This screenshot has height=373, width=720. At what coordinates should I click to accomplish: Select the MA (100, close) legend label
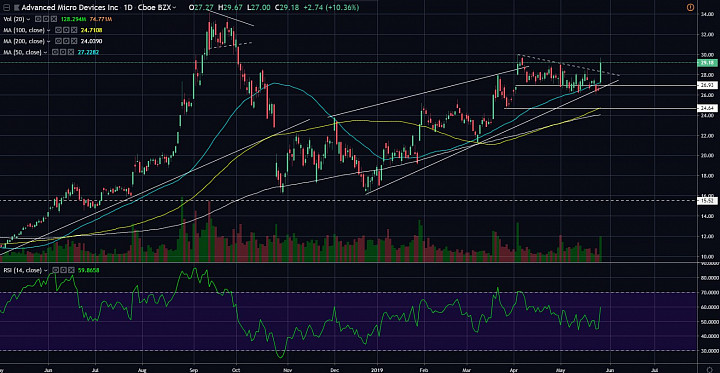24,30
